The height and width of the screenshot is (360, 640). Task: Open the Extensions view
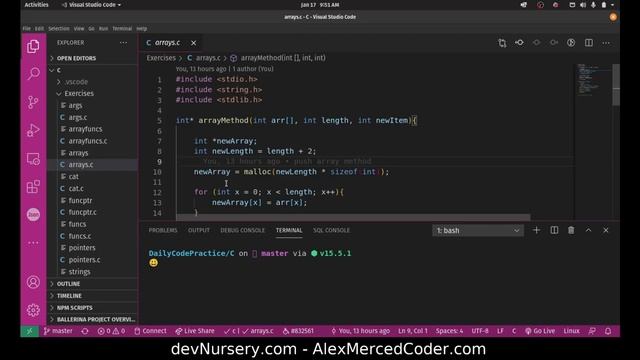tap(33, 187)
